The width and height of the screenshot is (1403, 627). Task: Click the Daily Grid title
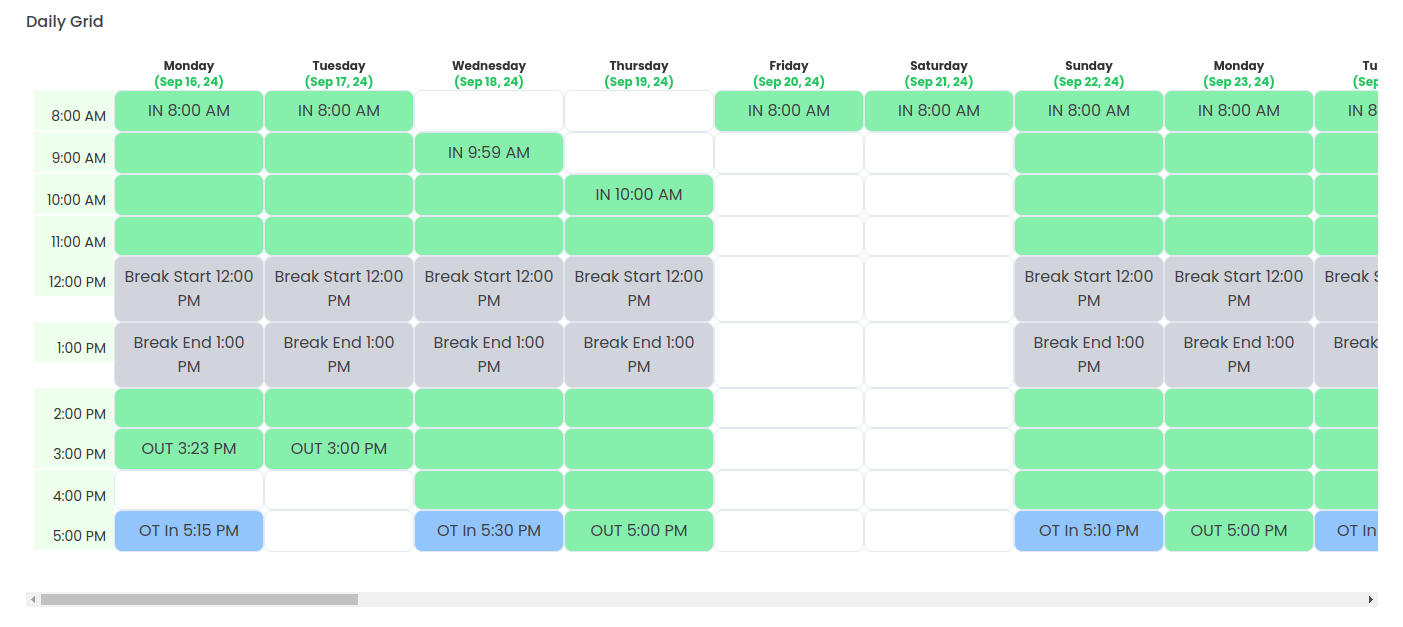pos(64,21)
